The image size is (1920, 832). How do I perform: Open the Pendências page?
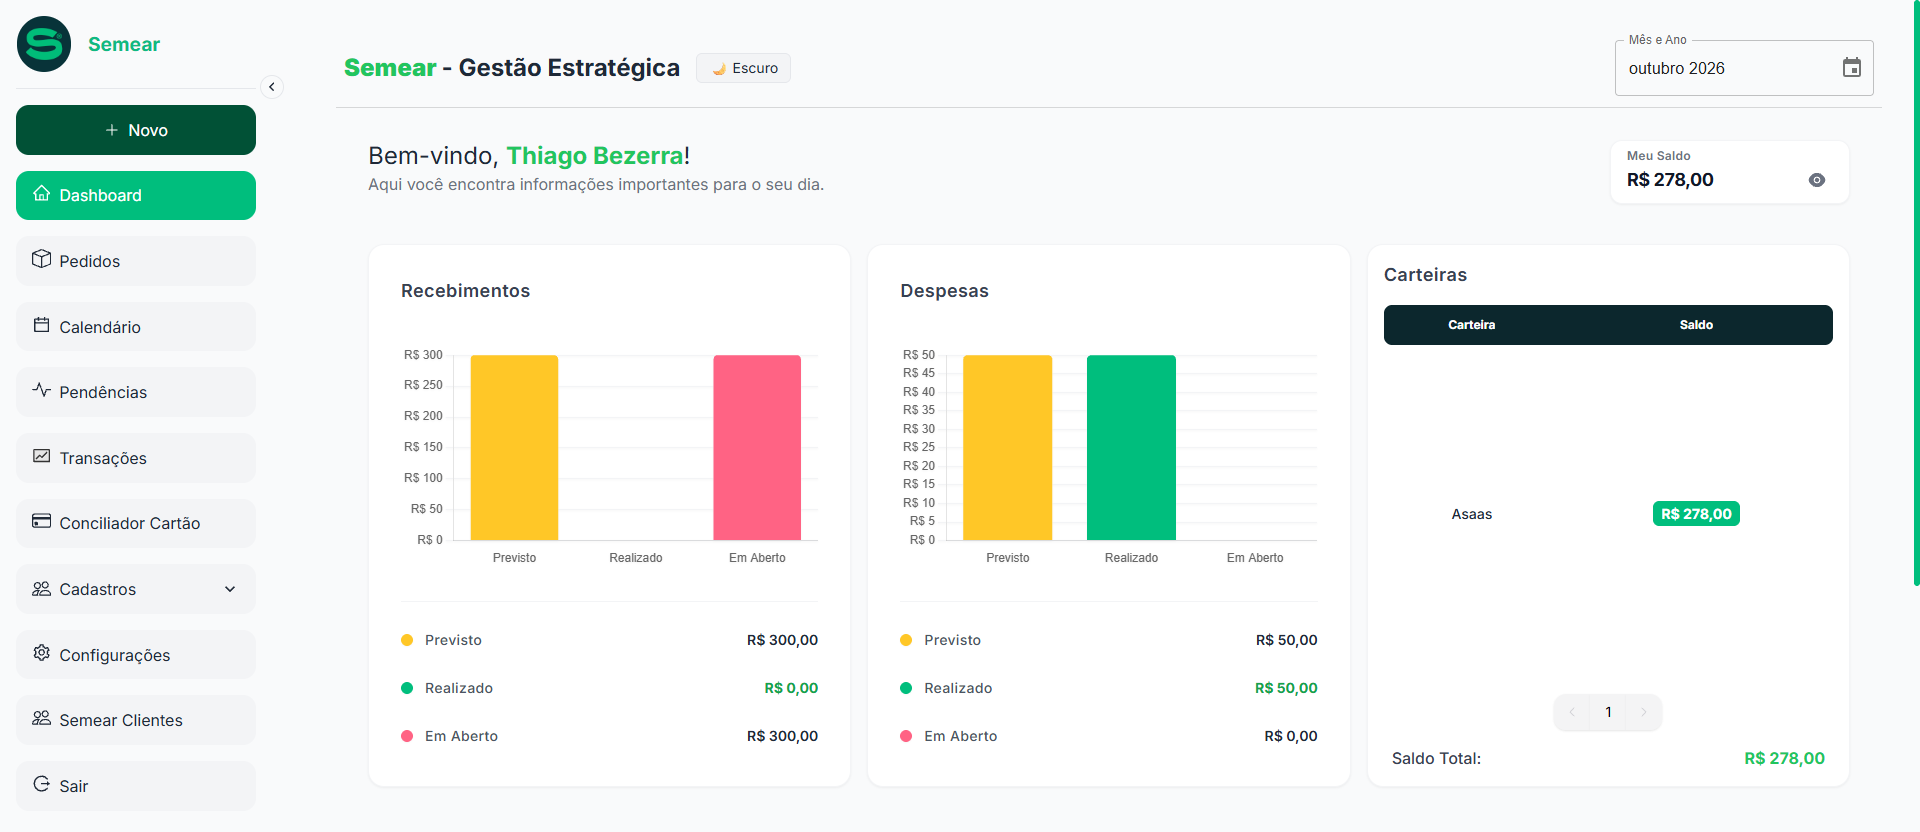(x=136, y=392)
